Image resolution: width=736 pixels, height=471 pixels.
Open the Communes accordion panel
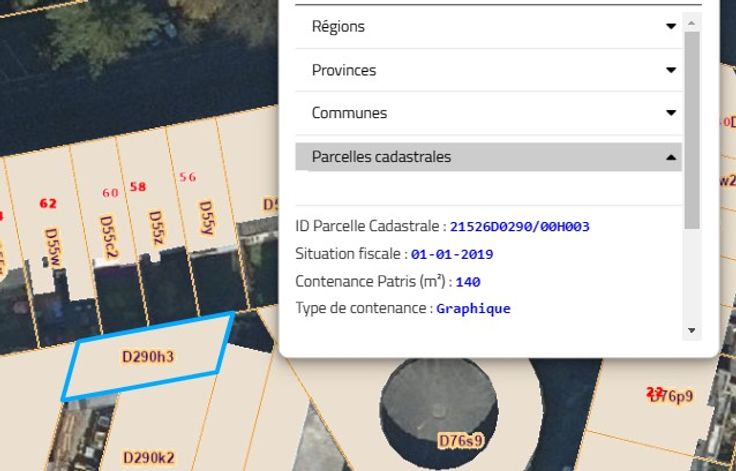point(488,114)
